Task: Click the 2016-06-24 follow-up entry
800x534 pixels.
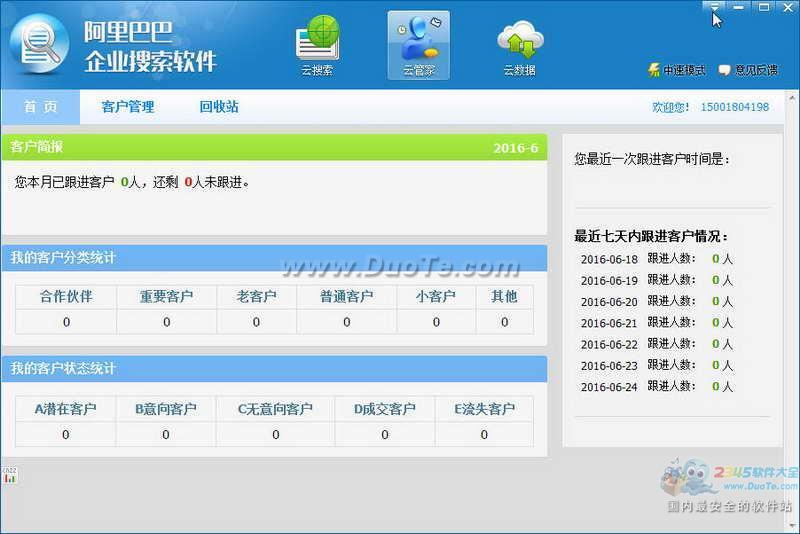Action: pos(609,387)
